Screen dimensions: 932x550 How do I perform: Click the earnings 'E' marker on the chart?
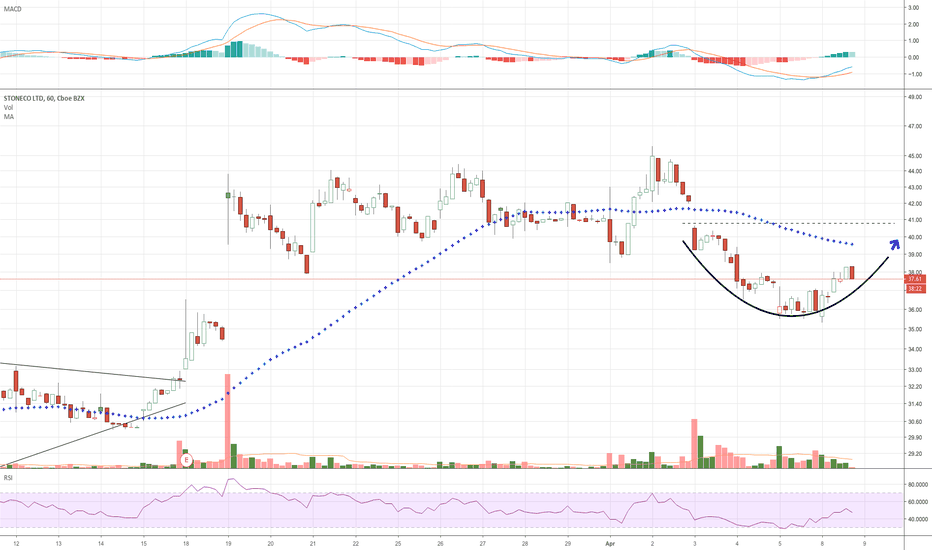coord(187,460)
